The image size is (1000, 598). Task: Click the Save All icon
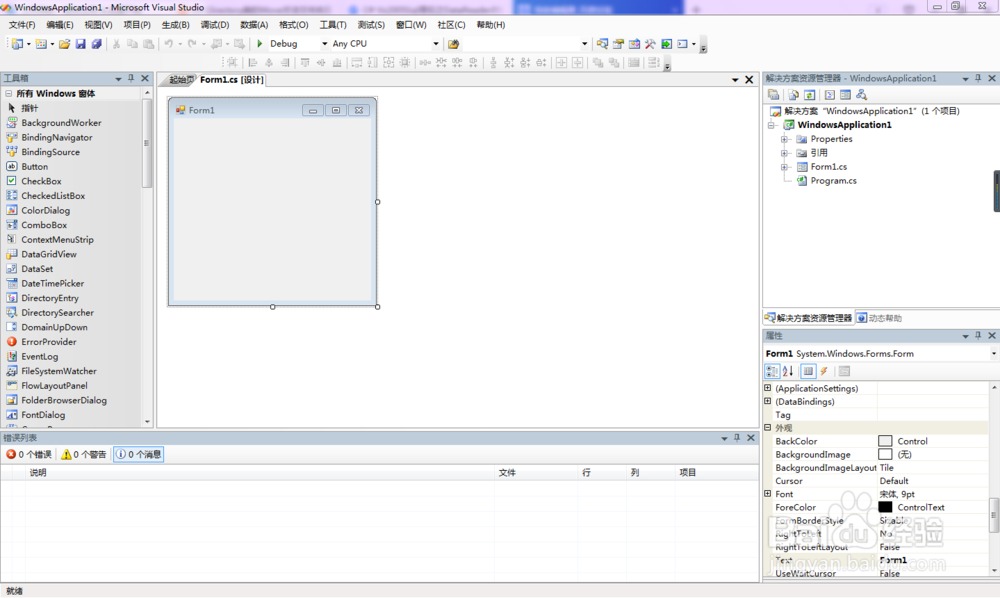(96, 44)
